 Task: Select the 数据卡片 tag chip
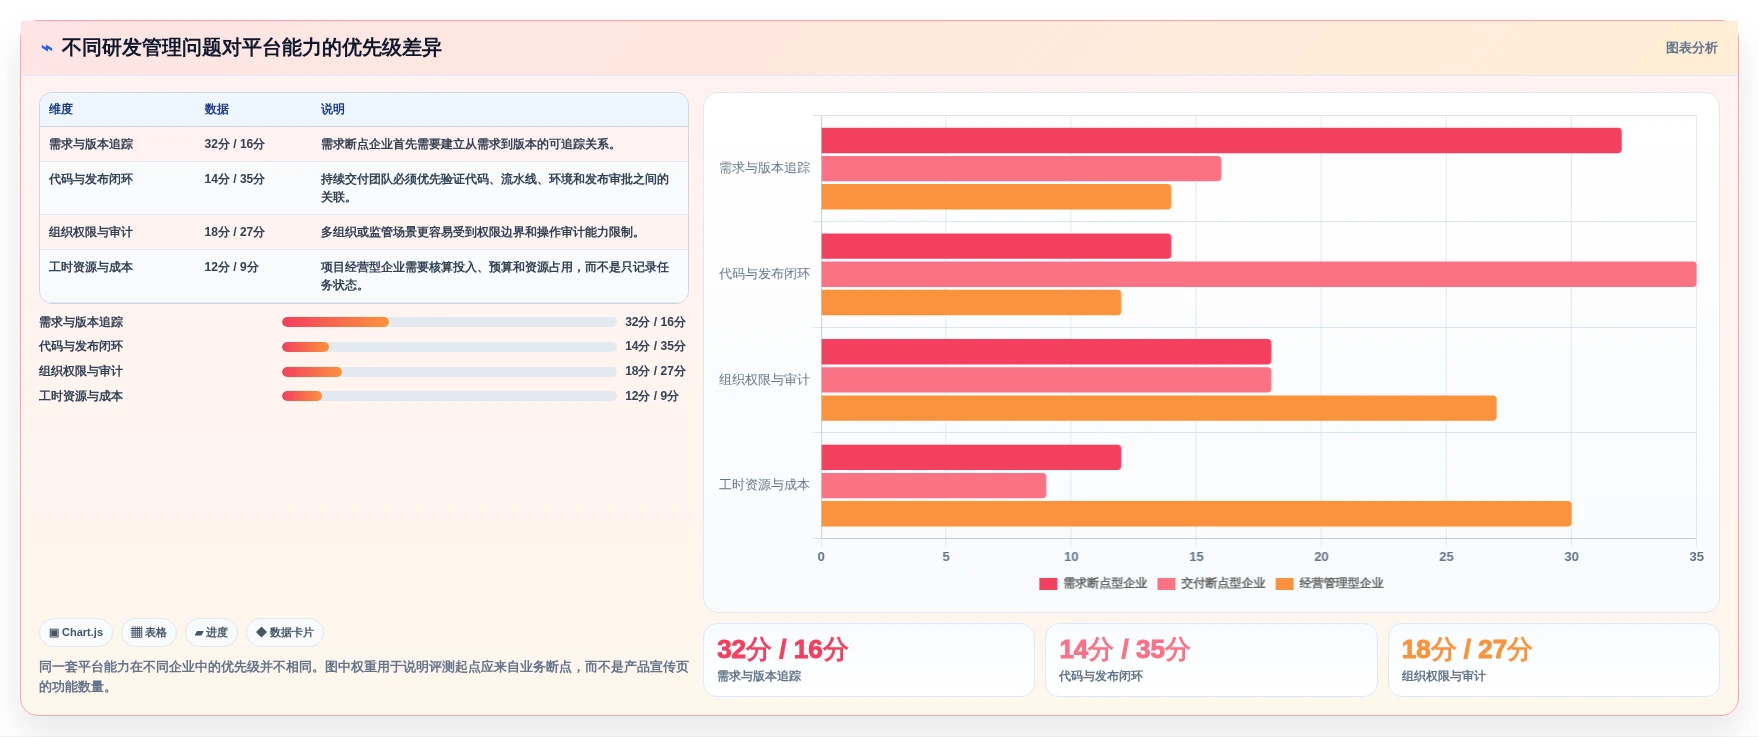point(285,633)
